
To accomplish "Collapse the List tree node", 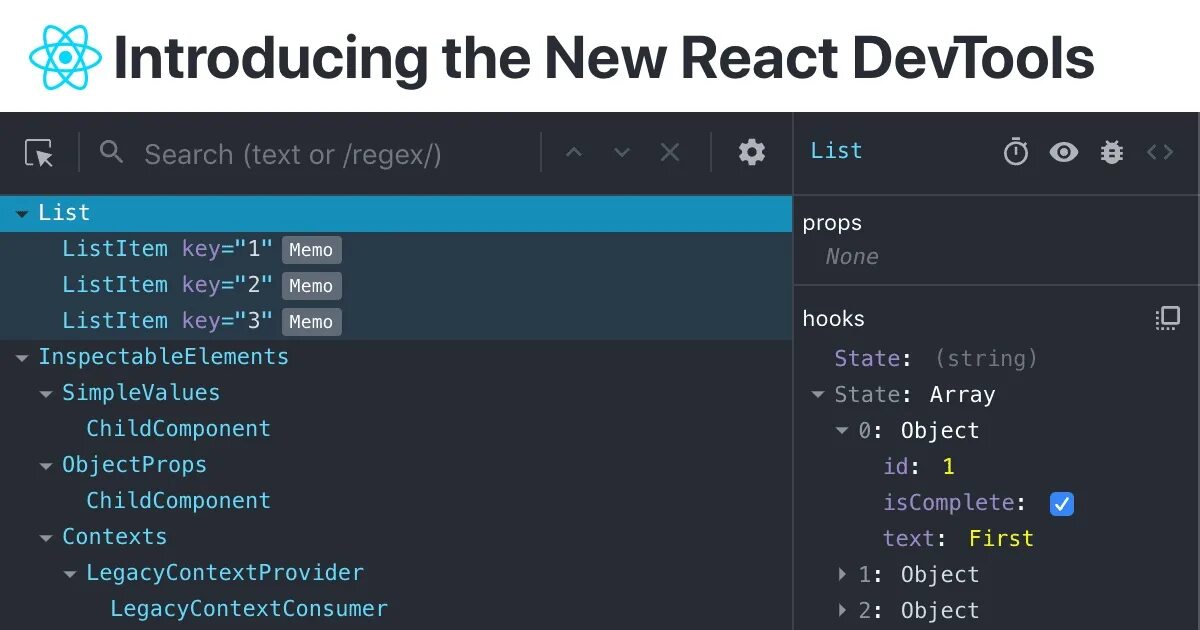I will (x=22, y=214).
